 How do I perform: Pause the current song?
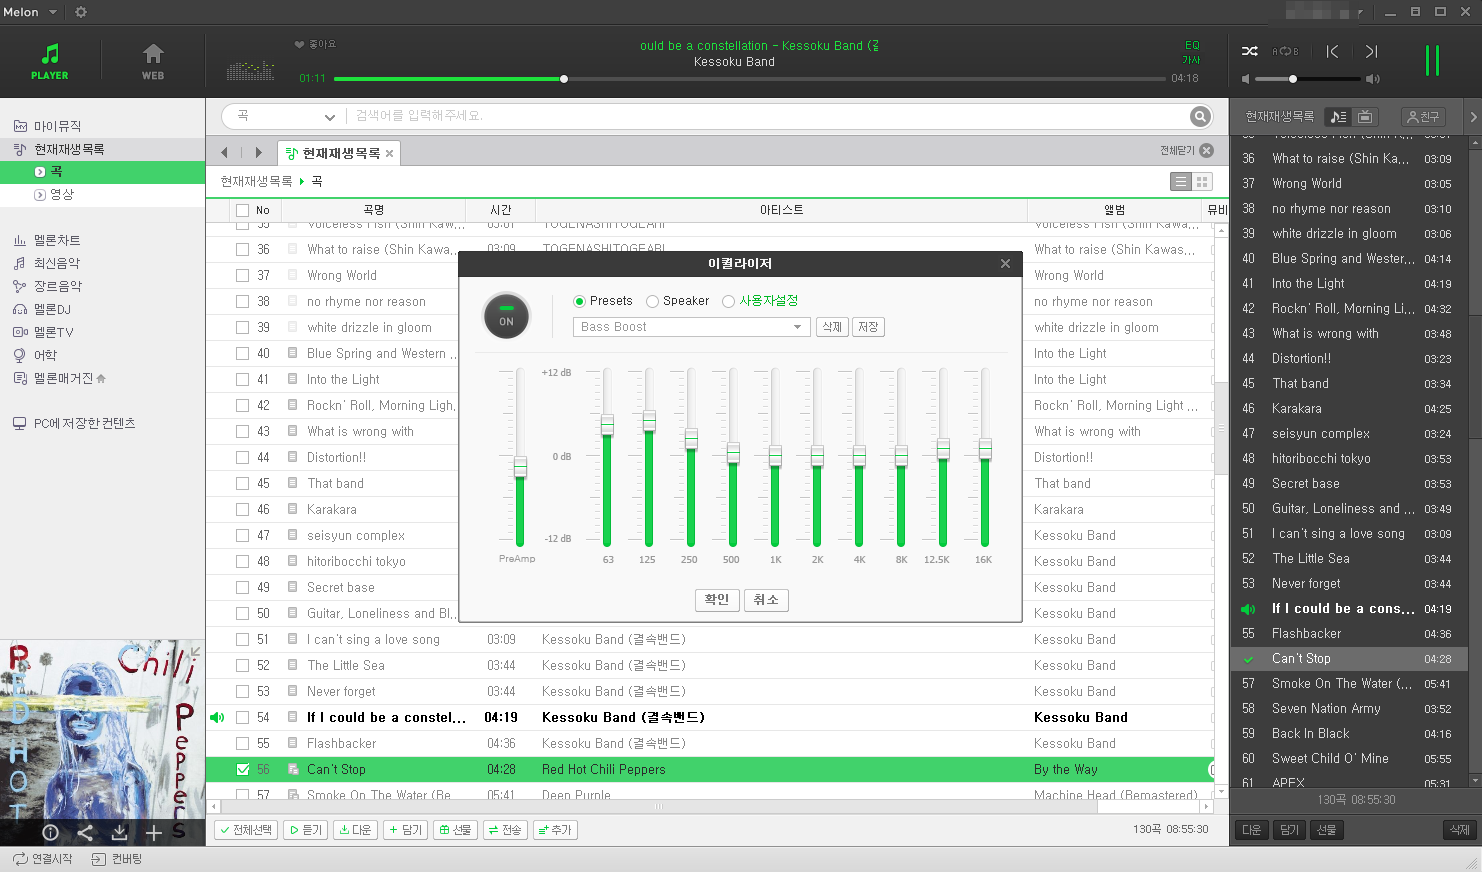(1432, 60)
